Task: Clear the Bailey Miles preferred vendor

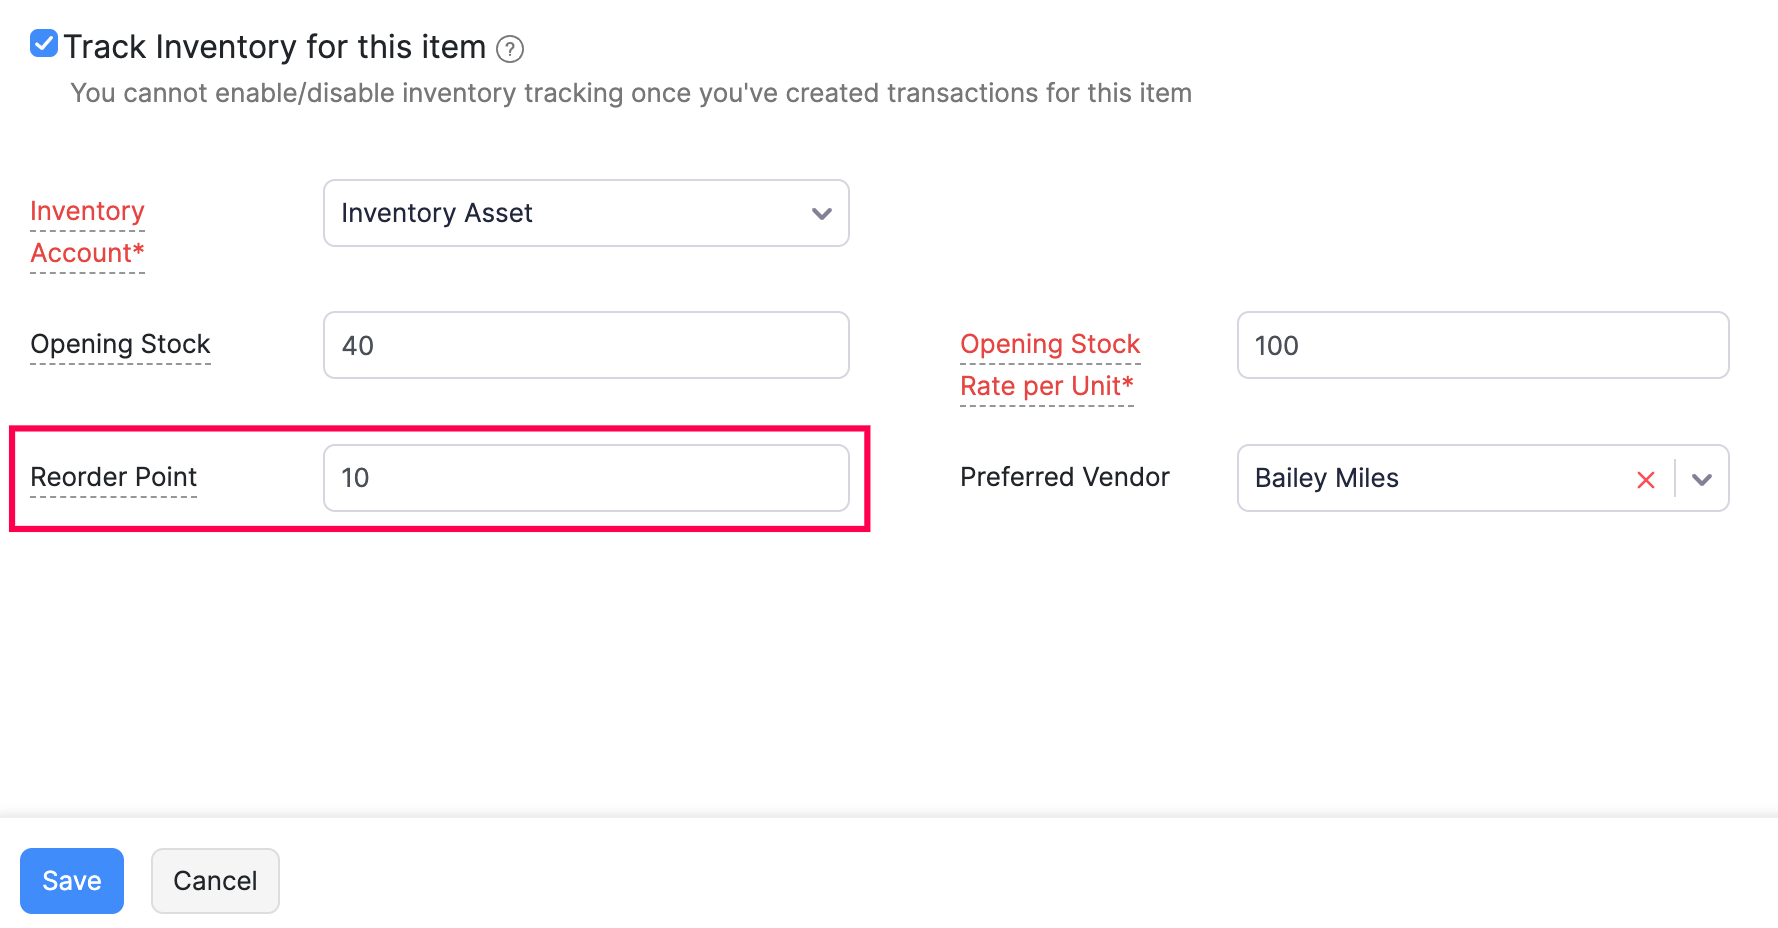Action: pyautogui.click(x=1645, y=480)
